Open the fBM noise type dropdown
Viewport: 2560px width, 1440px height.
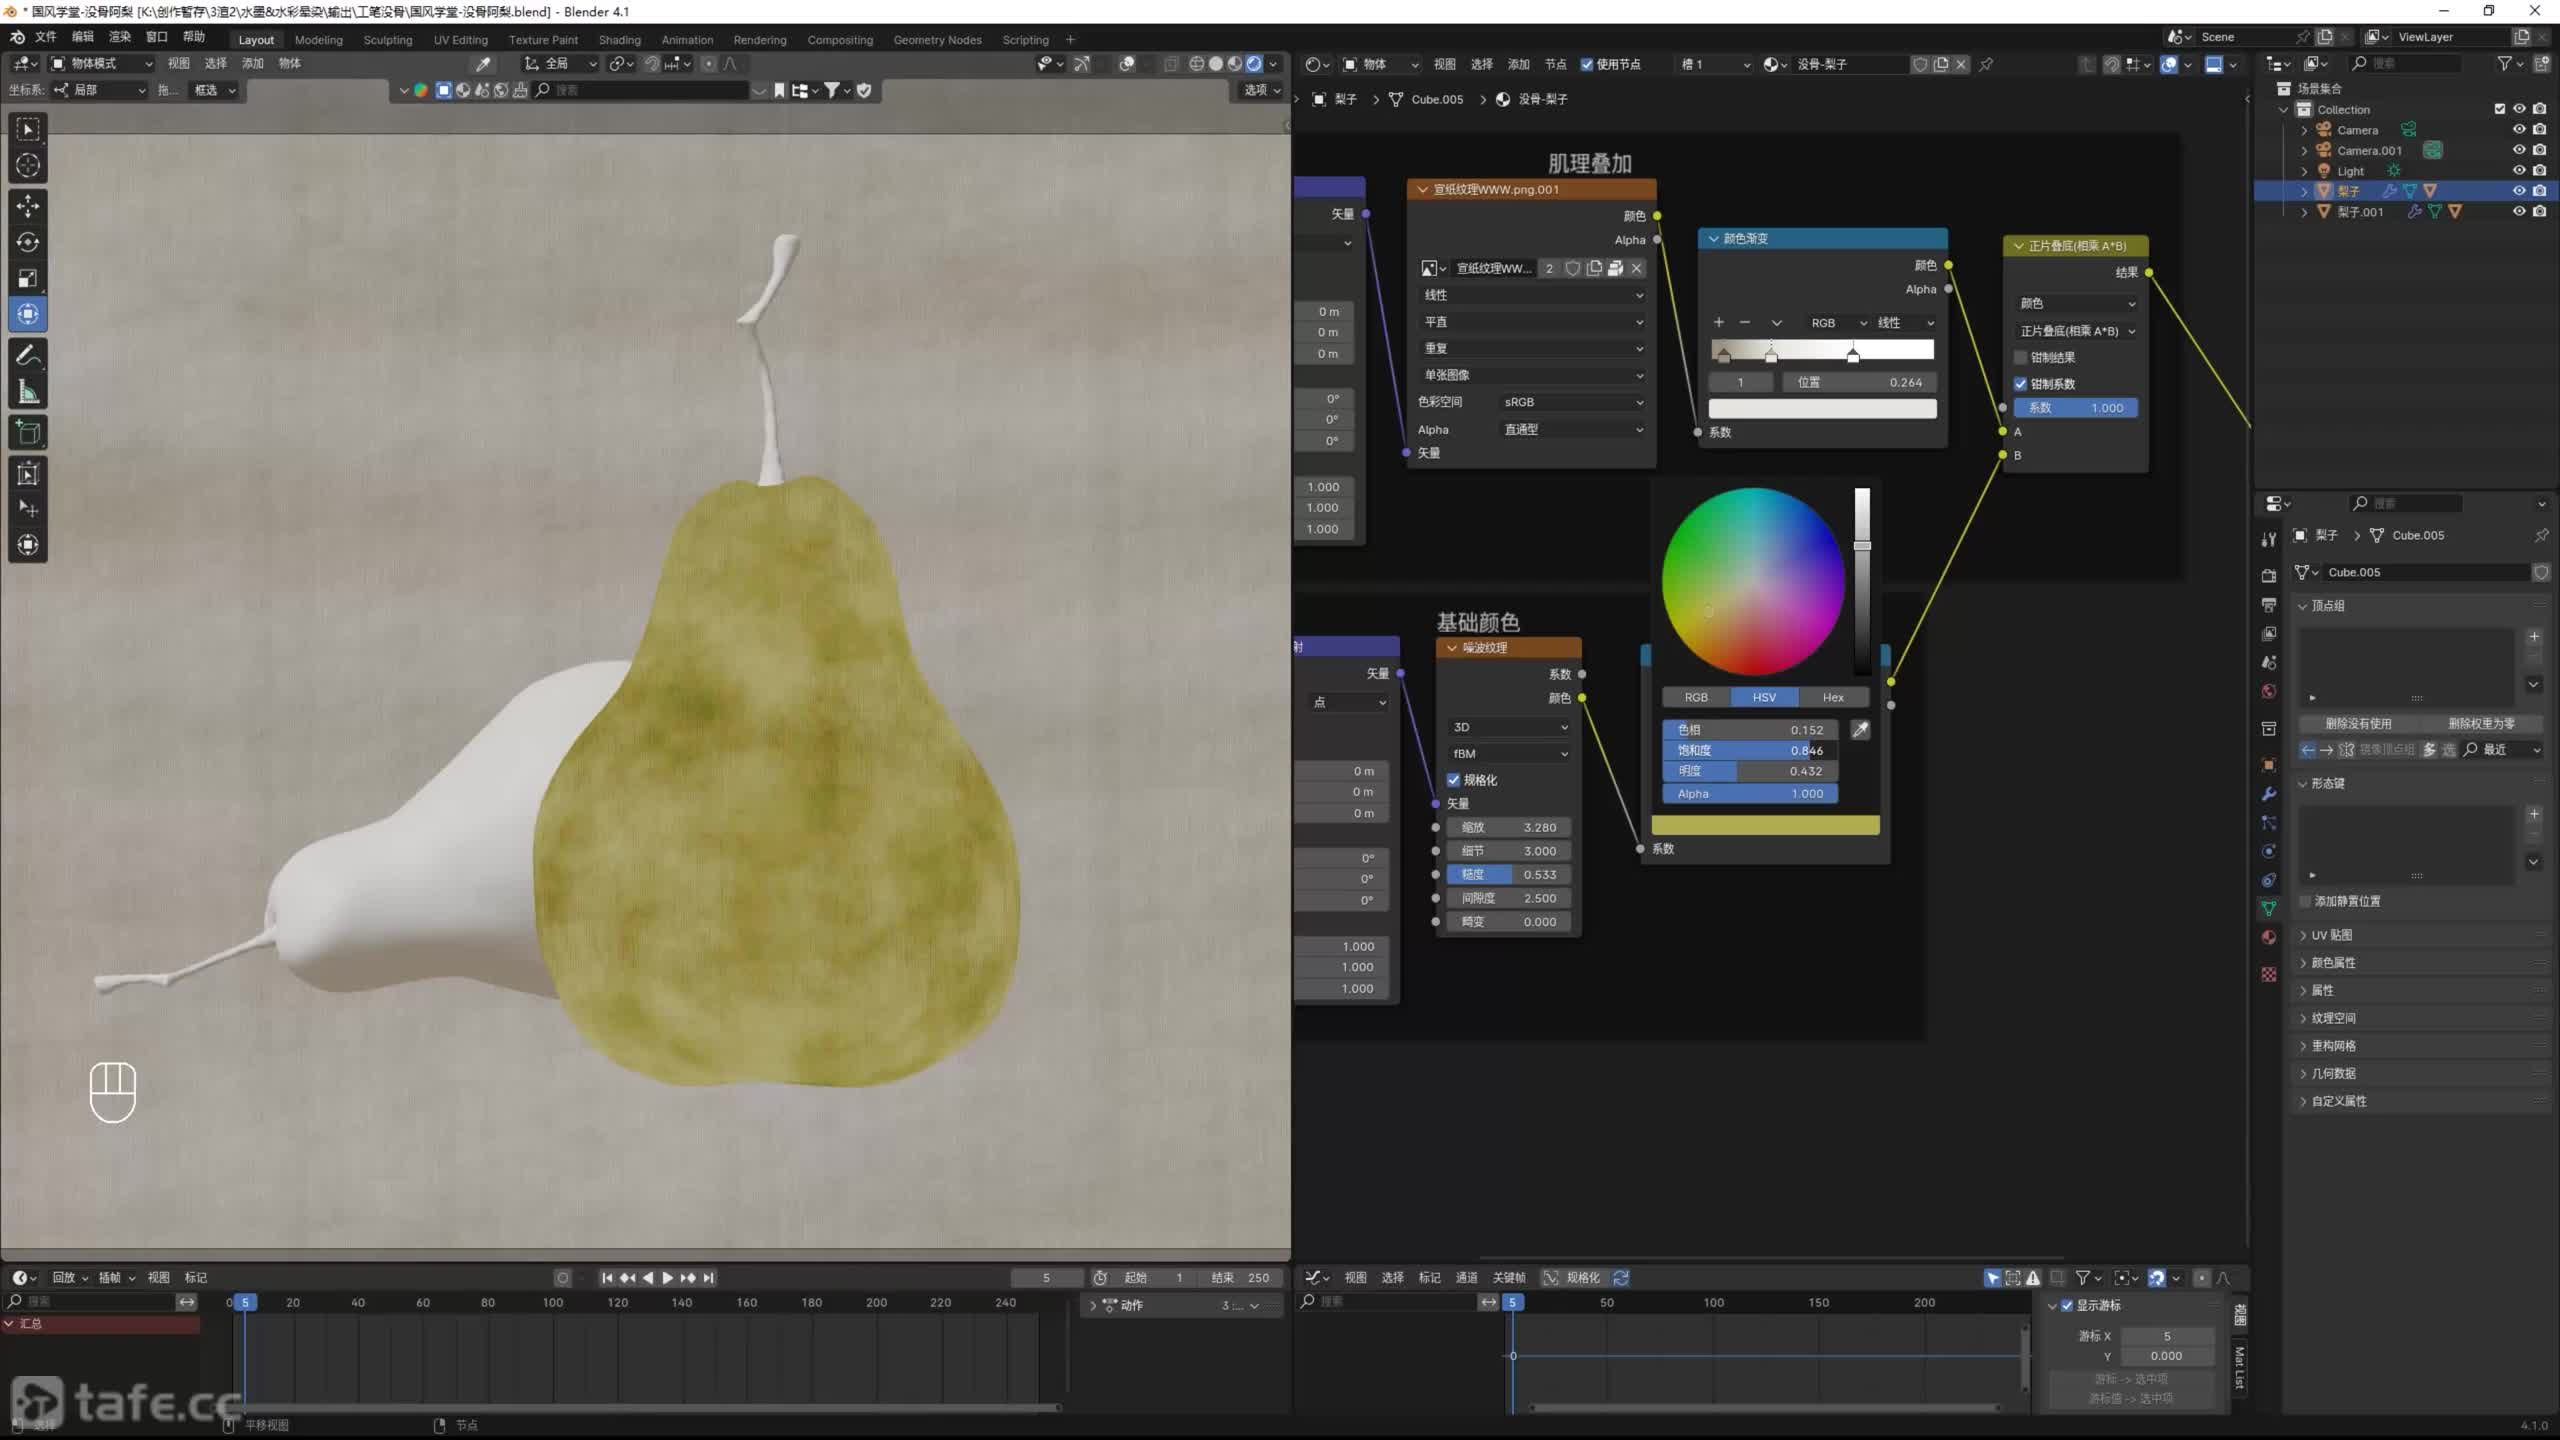pyautogui.click(x=1509, y=754)
